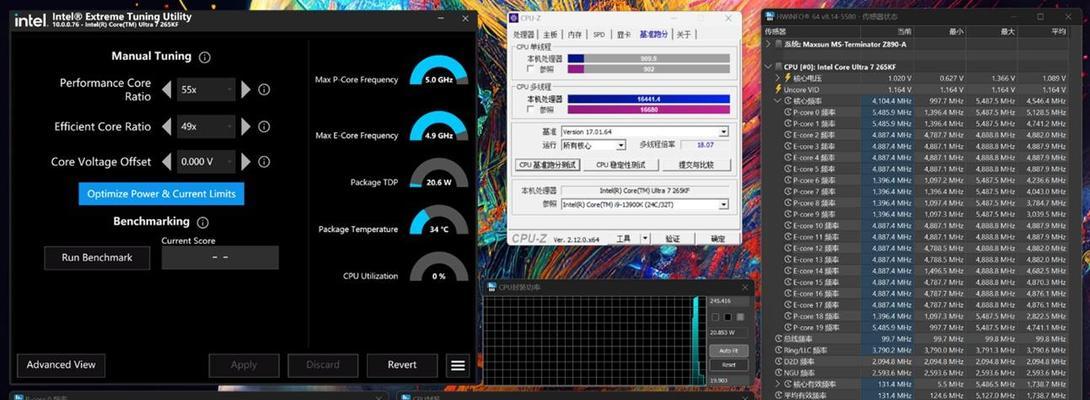Lower Core Voltage Offset with left arrow
Screen dimensions: 1090x400
coord(166,161)
